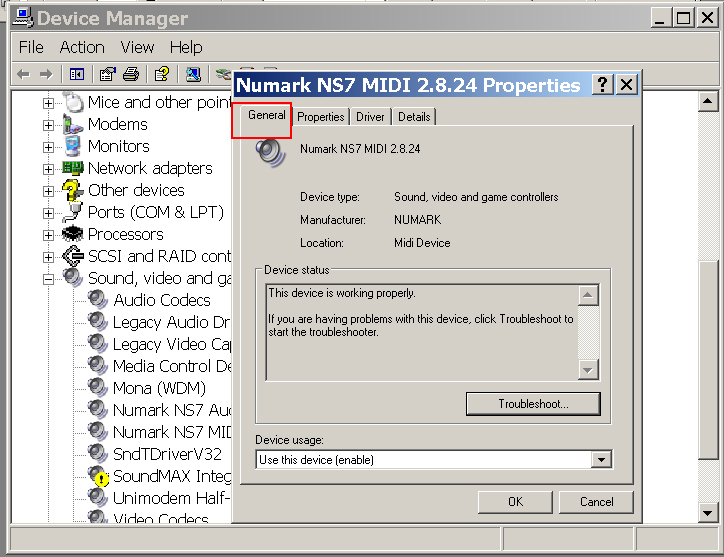Click the Sound, video and game category speaker icon
Image resolution: width=724 pixels, height=557 pixels.
[73, 278]
